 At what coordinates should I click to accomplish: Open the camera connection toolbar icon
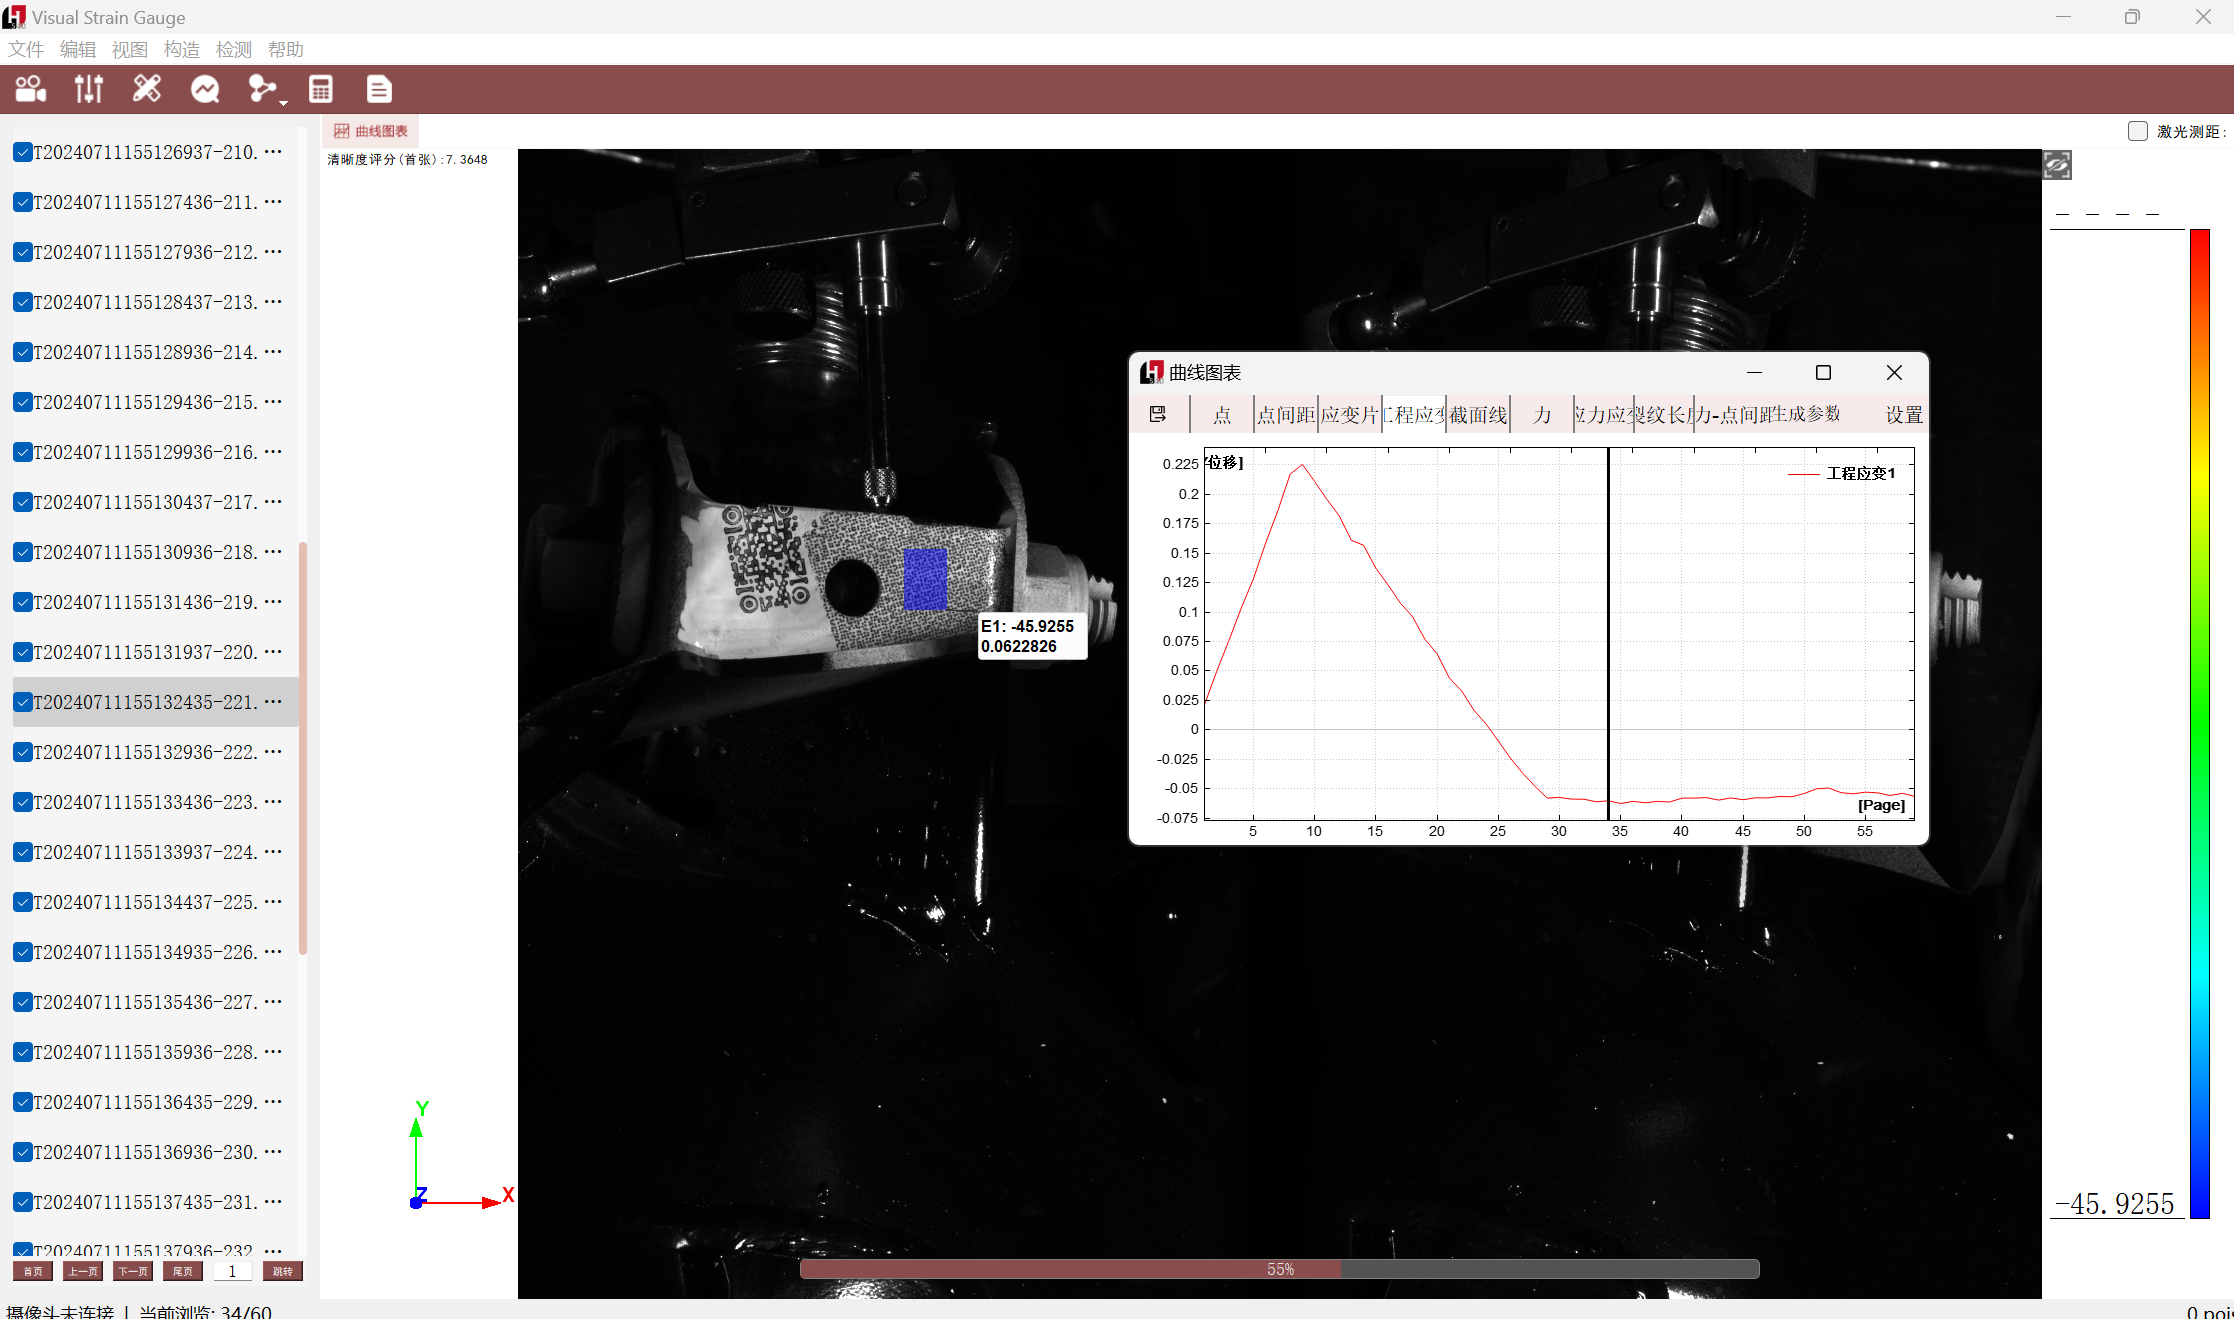point(31,89)
